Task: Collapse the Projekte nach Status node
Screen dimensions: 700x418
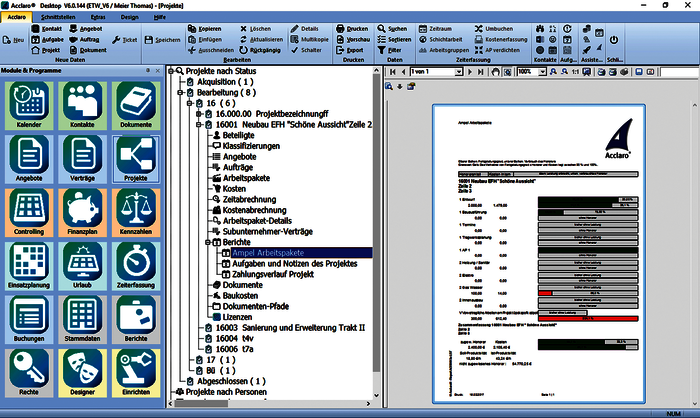Action: coord(171,71)
